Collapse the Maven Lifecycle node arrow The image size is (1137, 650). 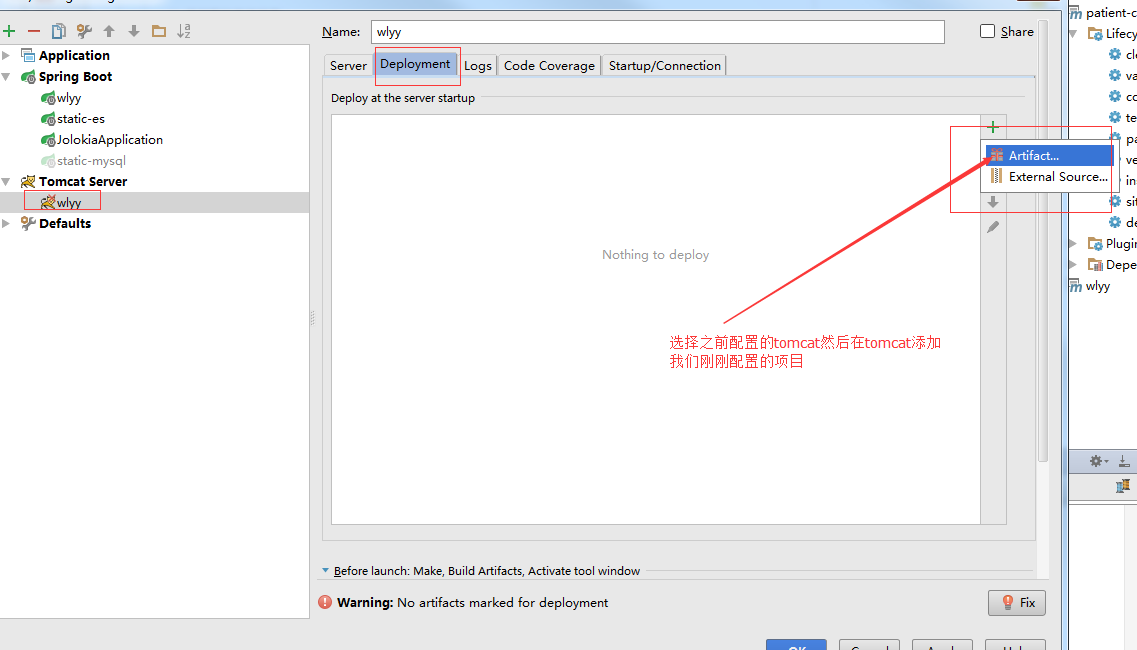(x=1073, y=33)
